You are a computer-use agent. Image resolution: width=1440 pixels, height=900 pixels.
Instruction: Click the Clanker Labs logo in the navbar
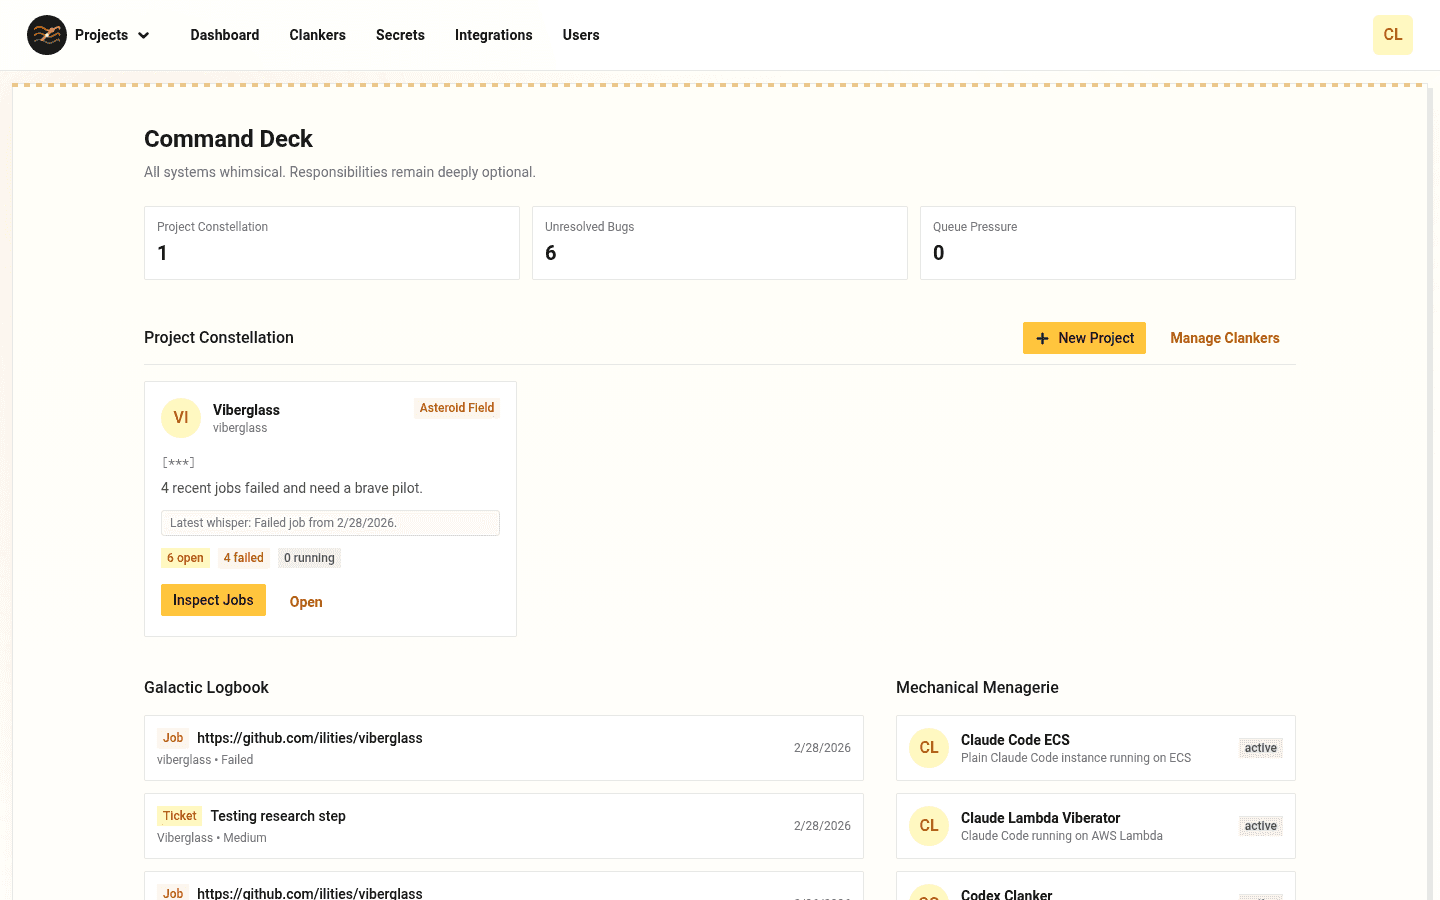click(47, 35)
